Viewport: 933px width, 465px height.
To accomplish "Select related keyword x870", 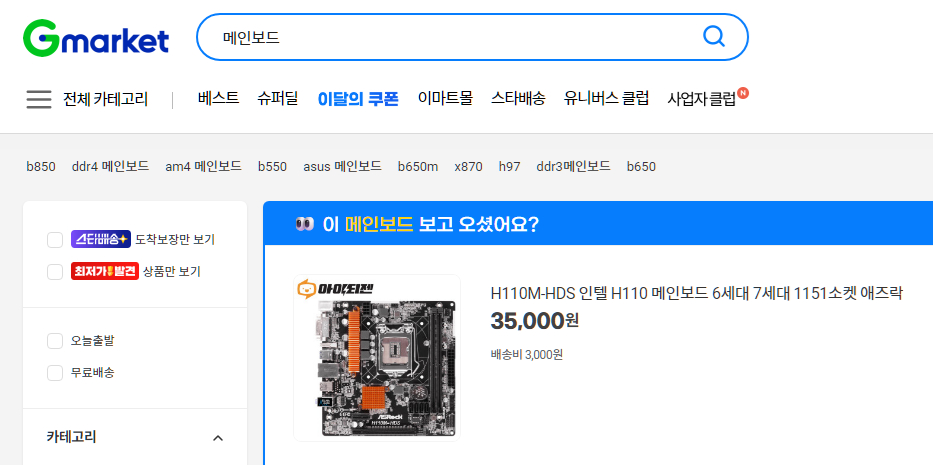I will [x=468, y=167].
